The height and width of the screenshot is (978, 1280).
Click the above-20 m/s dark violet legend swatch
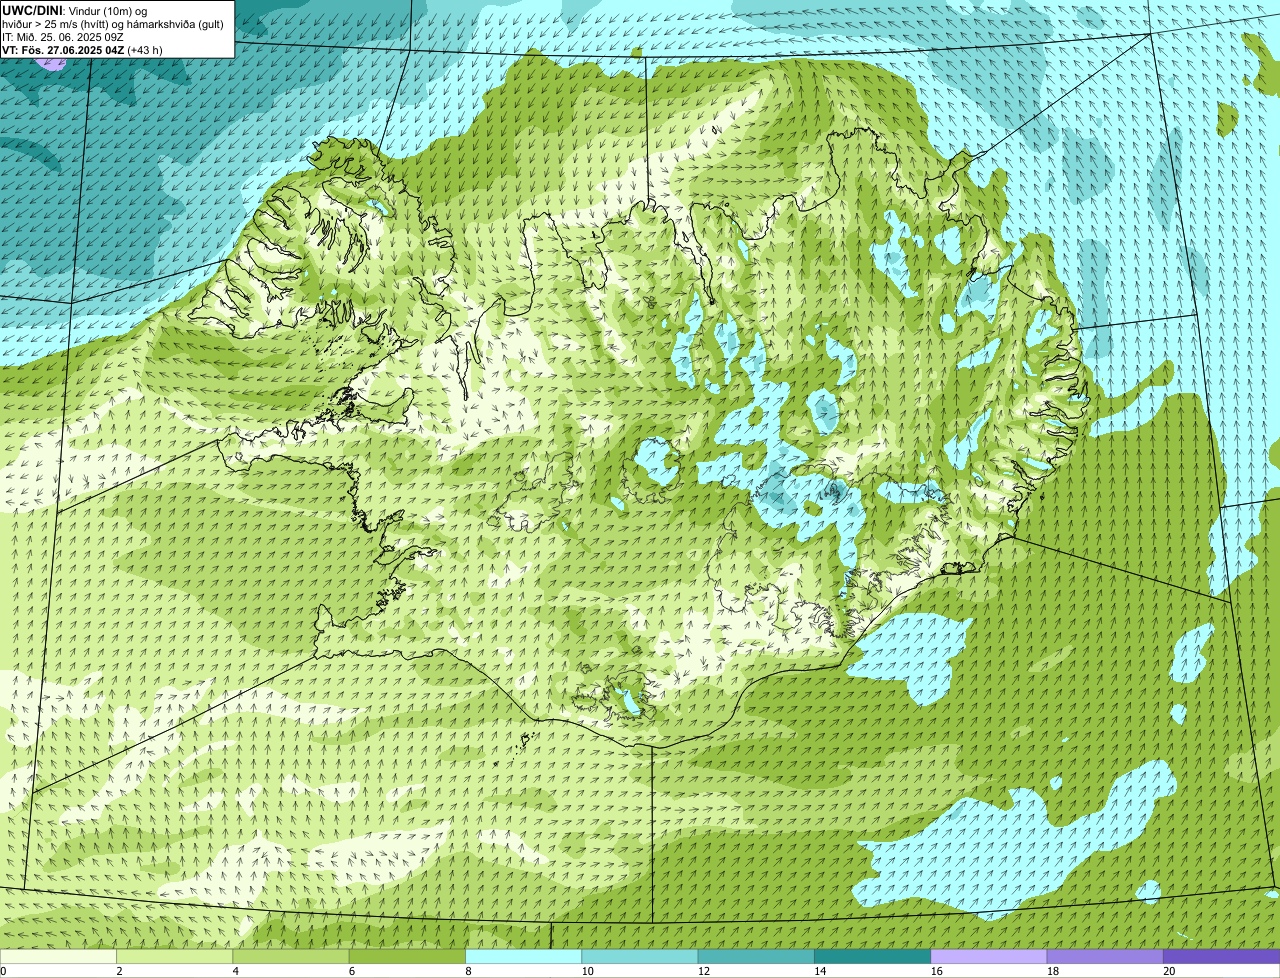tap(1221, 957)
